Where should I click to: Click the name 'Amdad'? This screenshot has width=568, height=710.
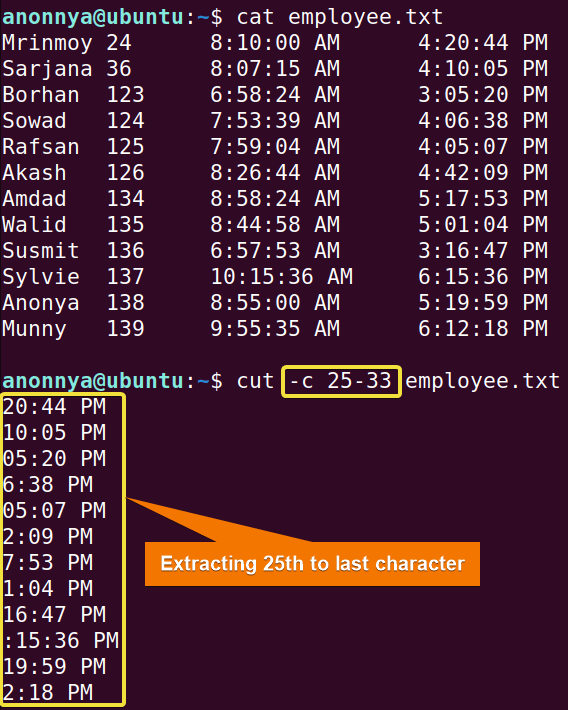coord(34,199)
